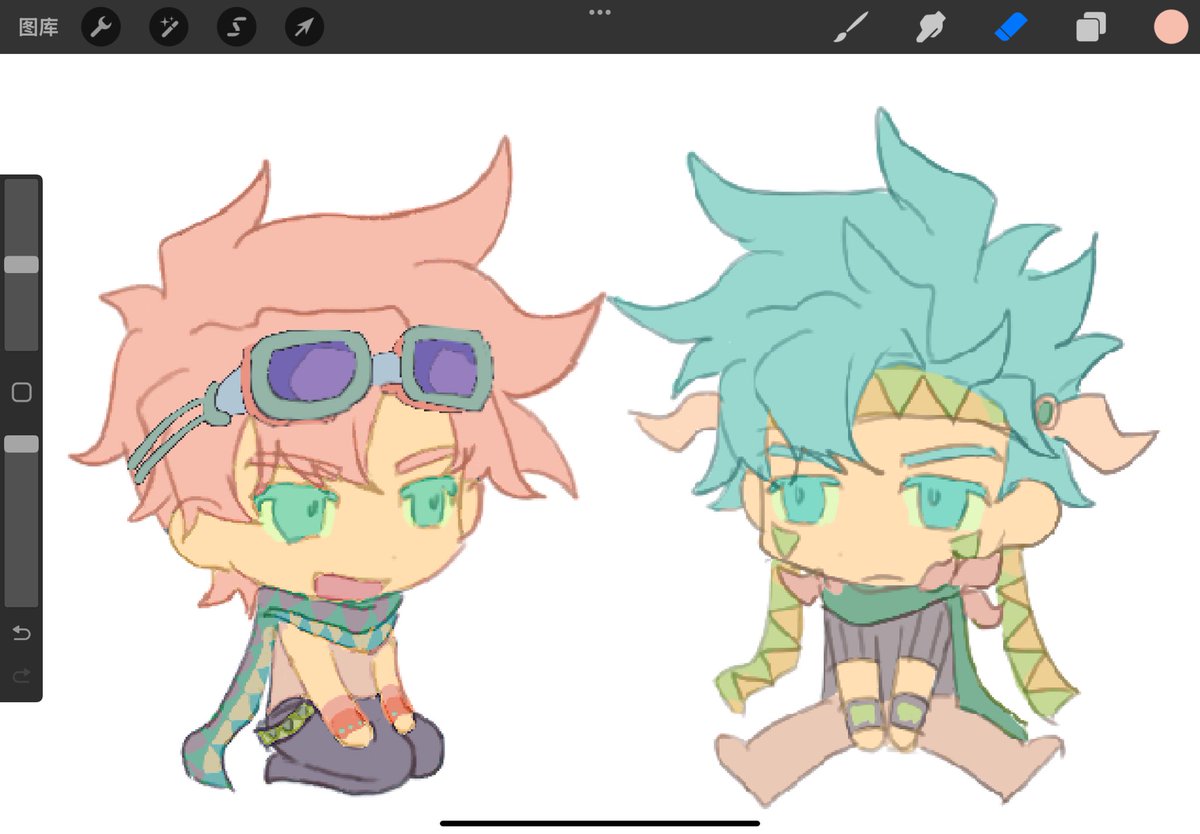Undo the last stroke with sidebar arrow
The width and height of the screenshot is (1200, 834).
[x=21, y=633]
